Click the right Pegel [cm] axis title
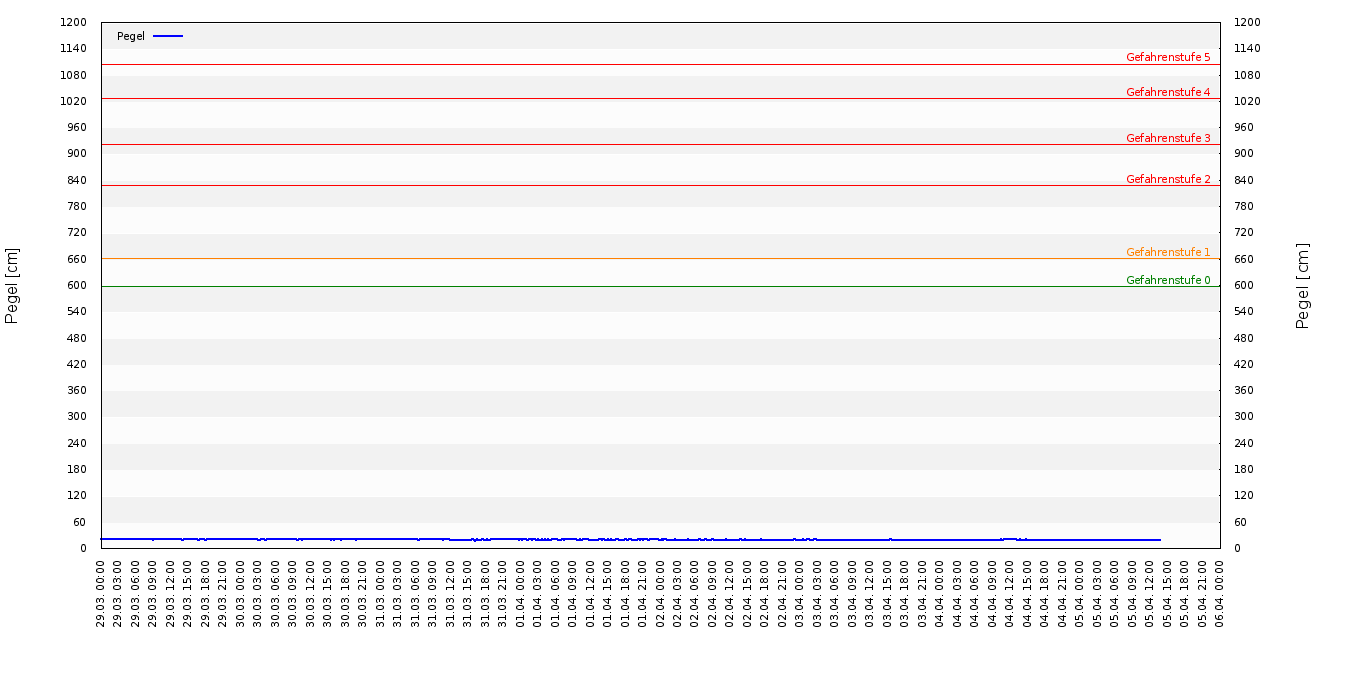 click(x=1303, y=285)
